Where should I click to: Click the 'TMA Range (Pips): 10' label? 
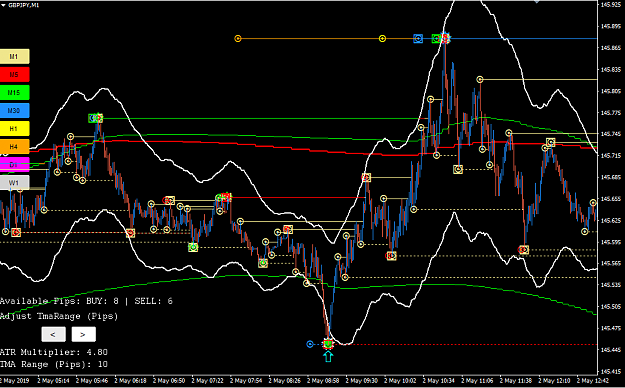[54, 364]
